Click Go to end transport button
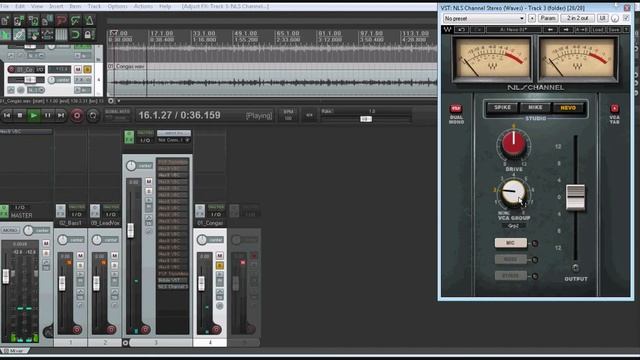The image size is (640, 360). click(61, 116)
